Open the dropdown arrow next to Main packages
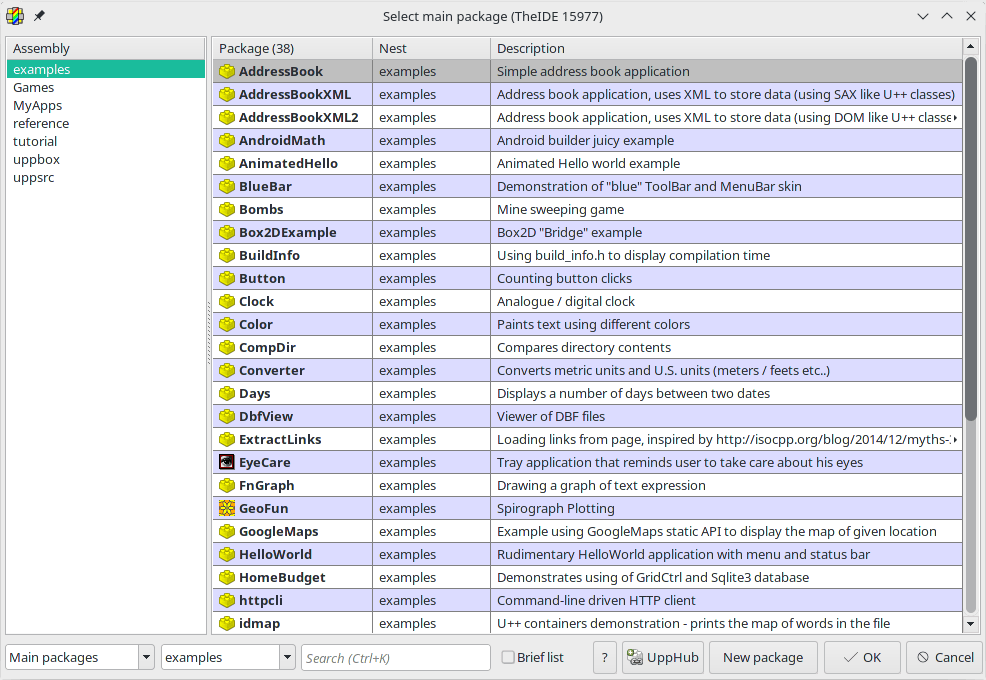This screenshot has height=680, width=986. [146, 657]
